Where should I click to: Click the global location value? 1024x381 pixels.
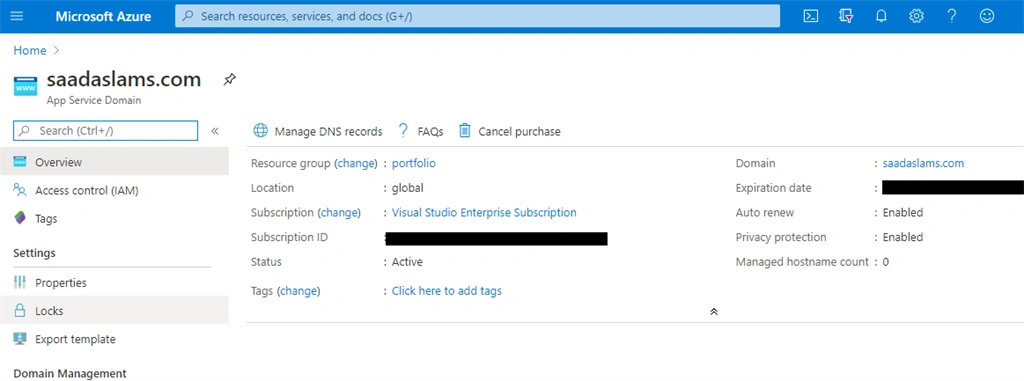pyautogui.click(x=408, y=188)
